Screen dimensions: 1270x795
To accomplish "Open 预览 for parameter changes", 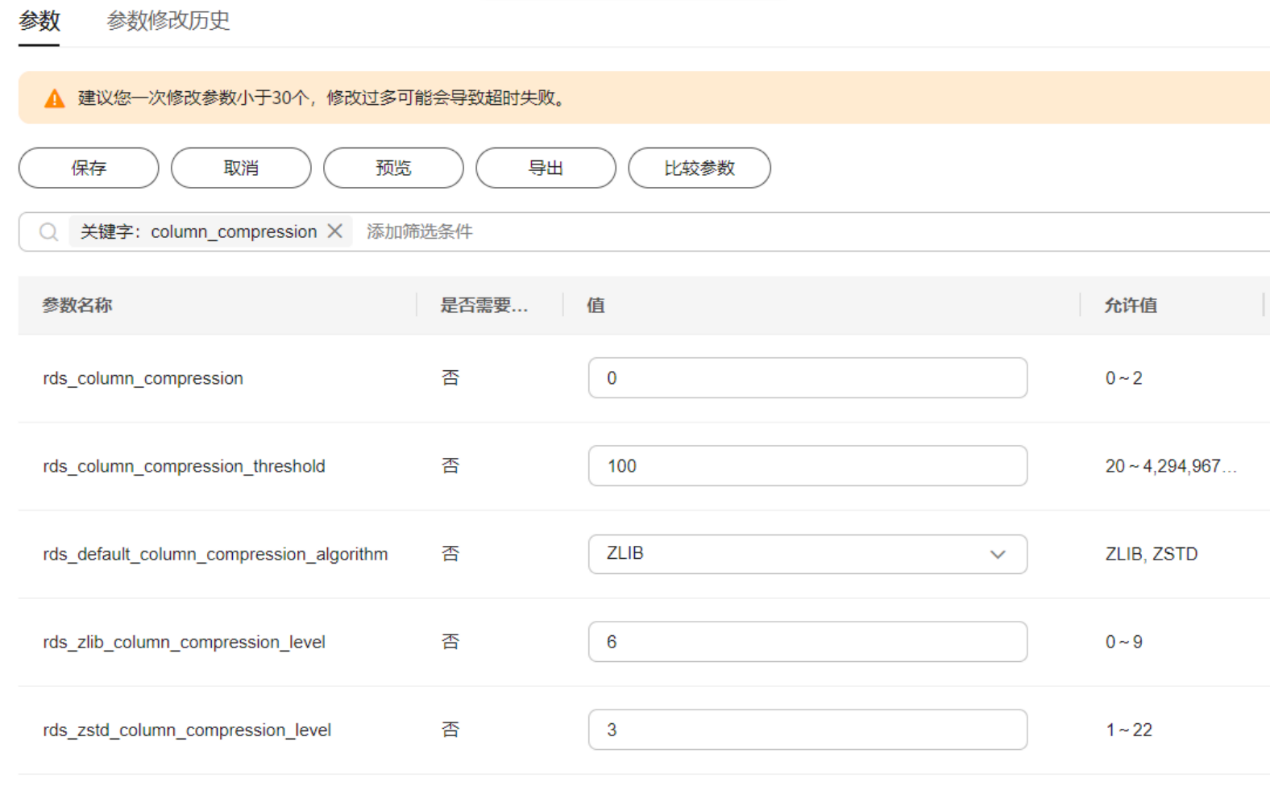I will [x=393, y=168].
